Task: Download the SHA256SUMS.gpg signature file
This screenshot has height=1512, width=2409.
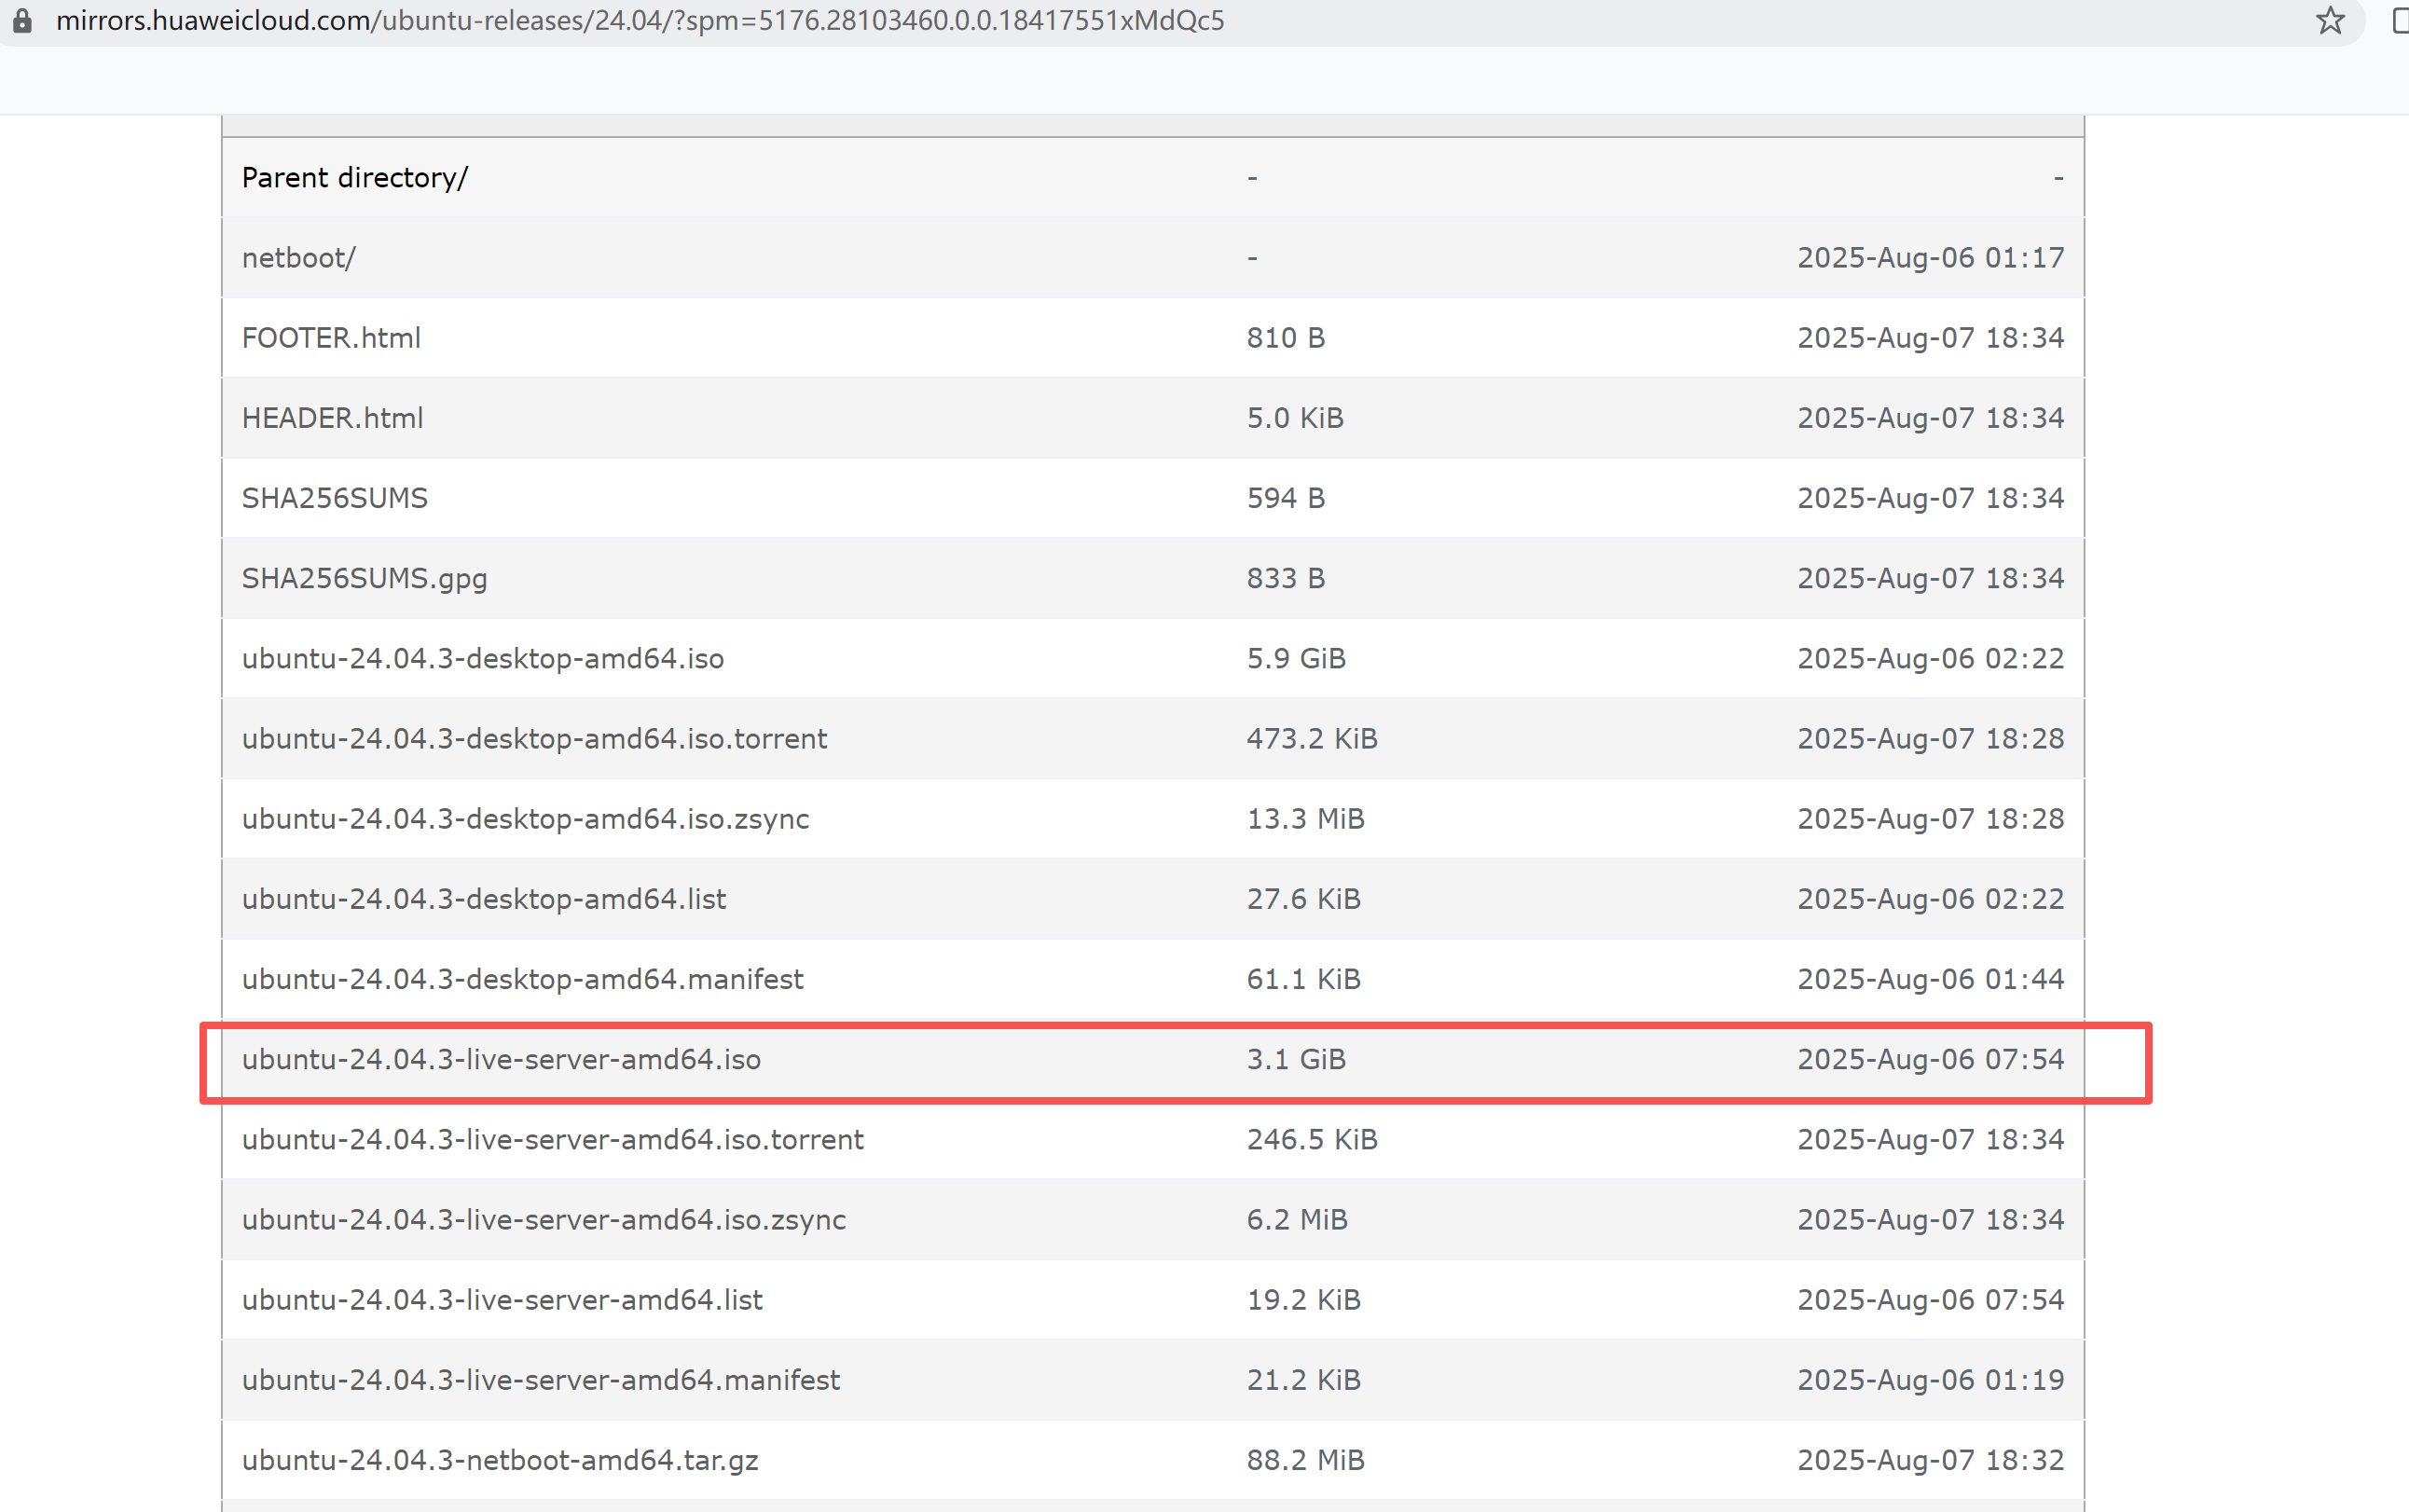Action: point(364,578)
